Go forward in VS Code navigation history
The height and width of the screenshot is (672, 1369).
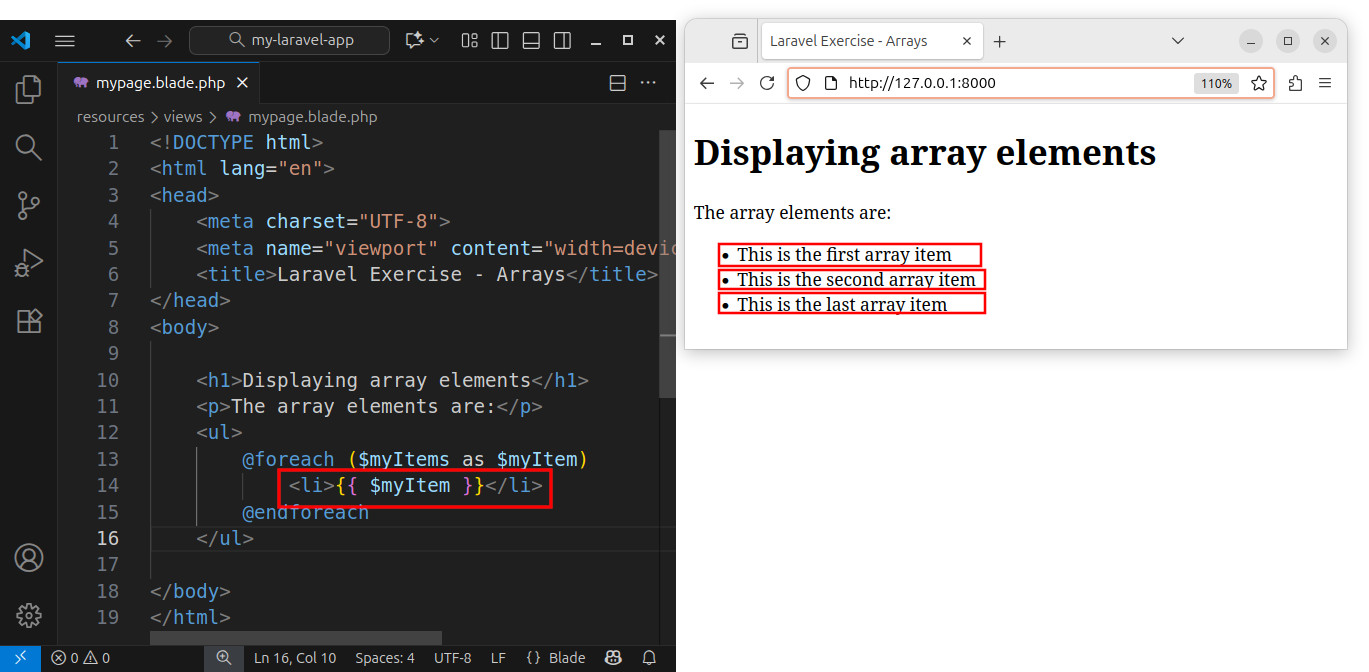point(165,41)
